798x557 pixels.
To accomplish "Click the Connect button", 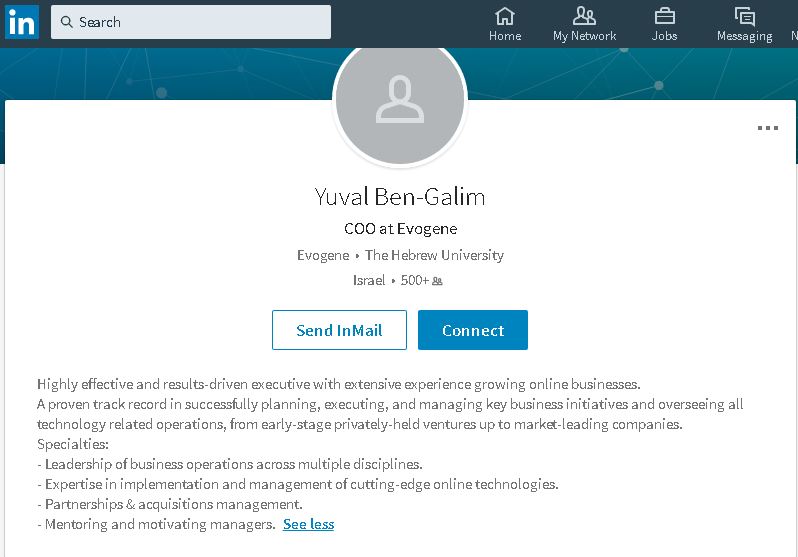I will [473, 330].
